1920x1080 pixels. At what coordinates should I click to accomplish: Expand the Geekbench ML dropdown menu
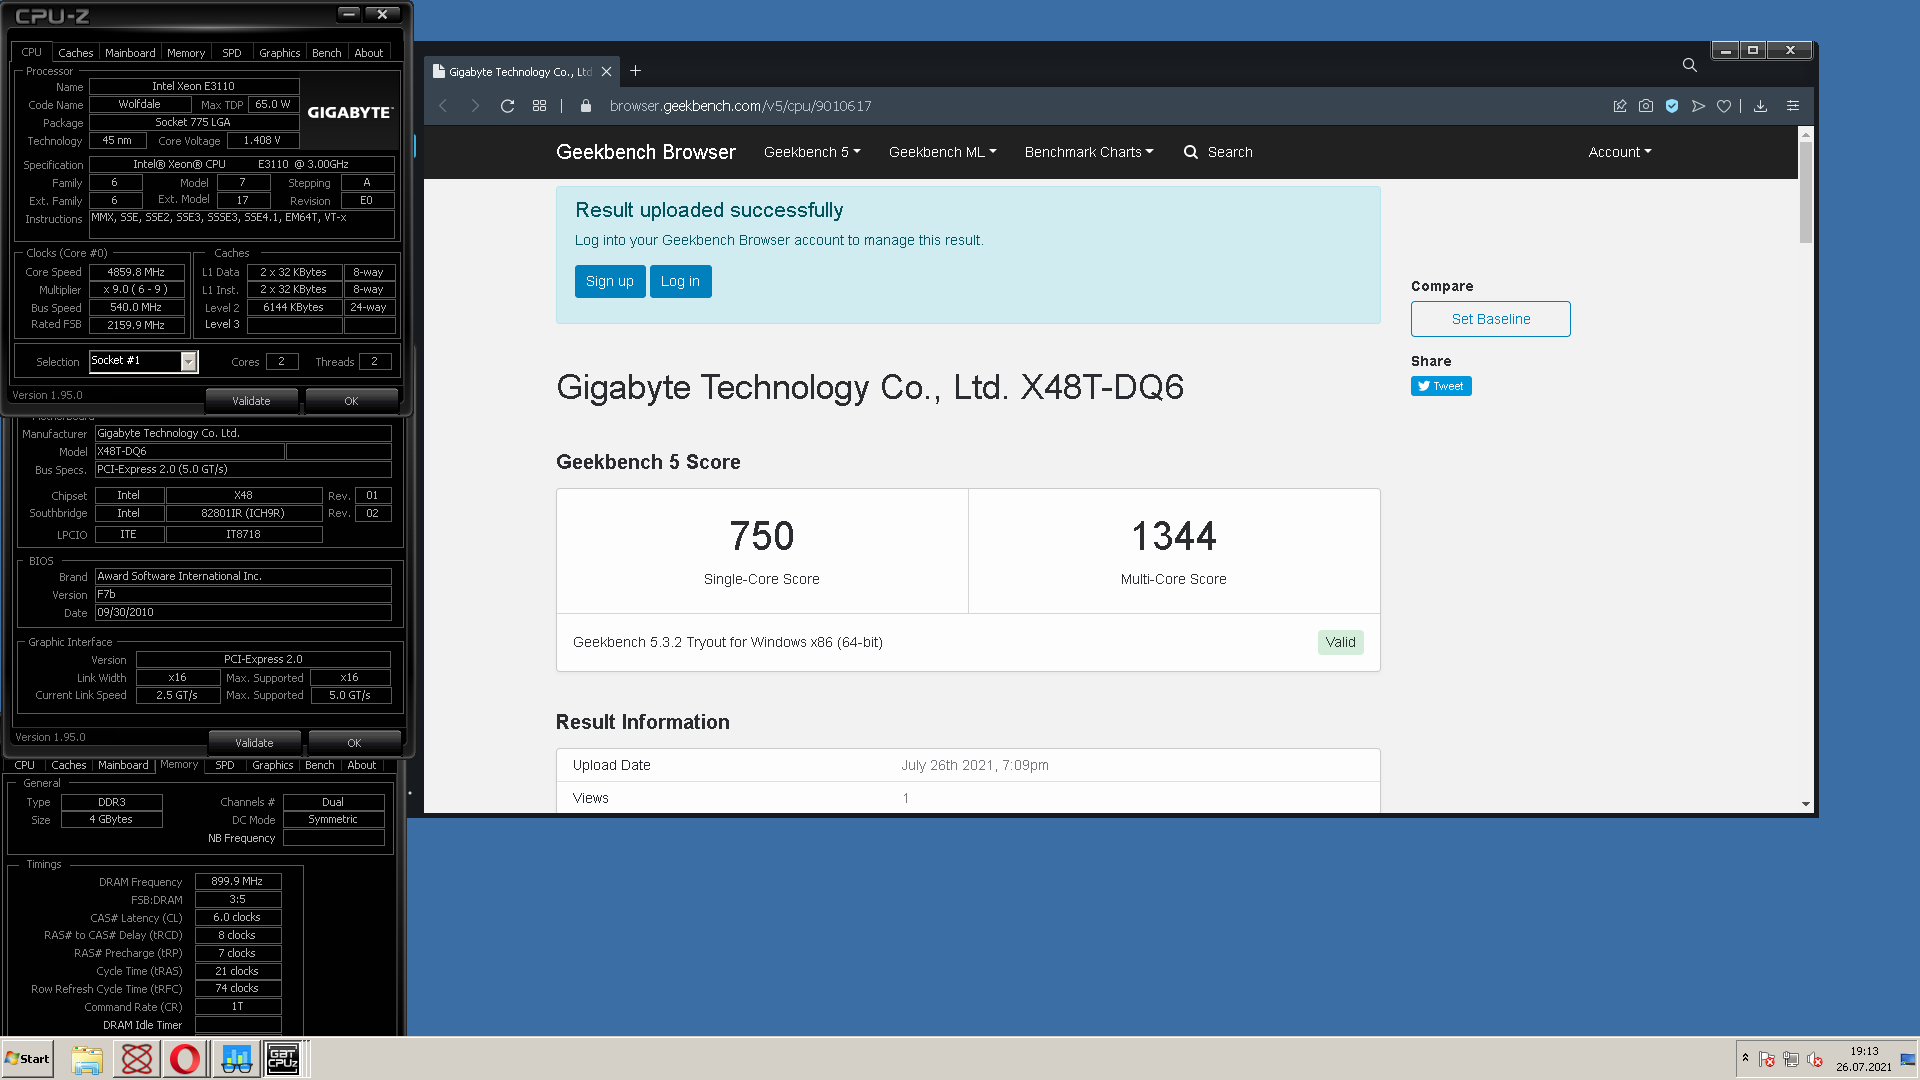click(943, 152)
